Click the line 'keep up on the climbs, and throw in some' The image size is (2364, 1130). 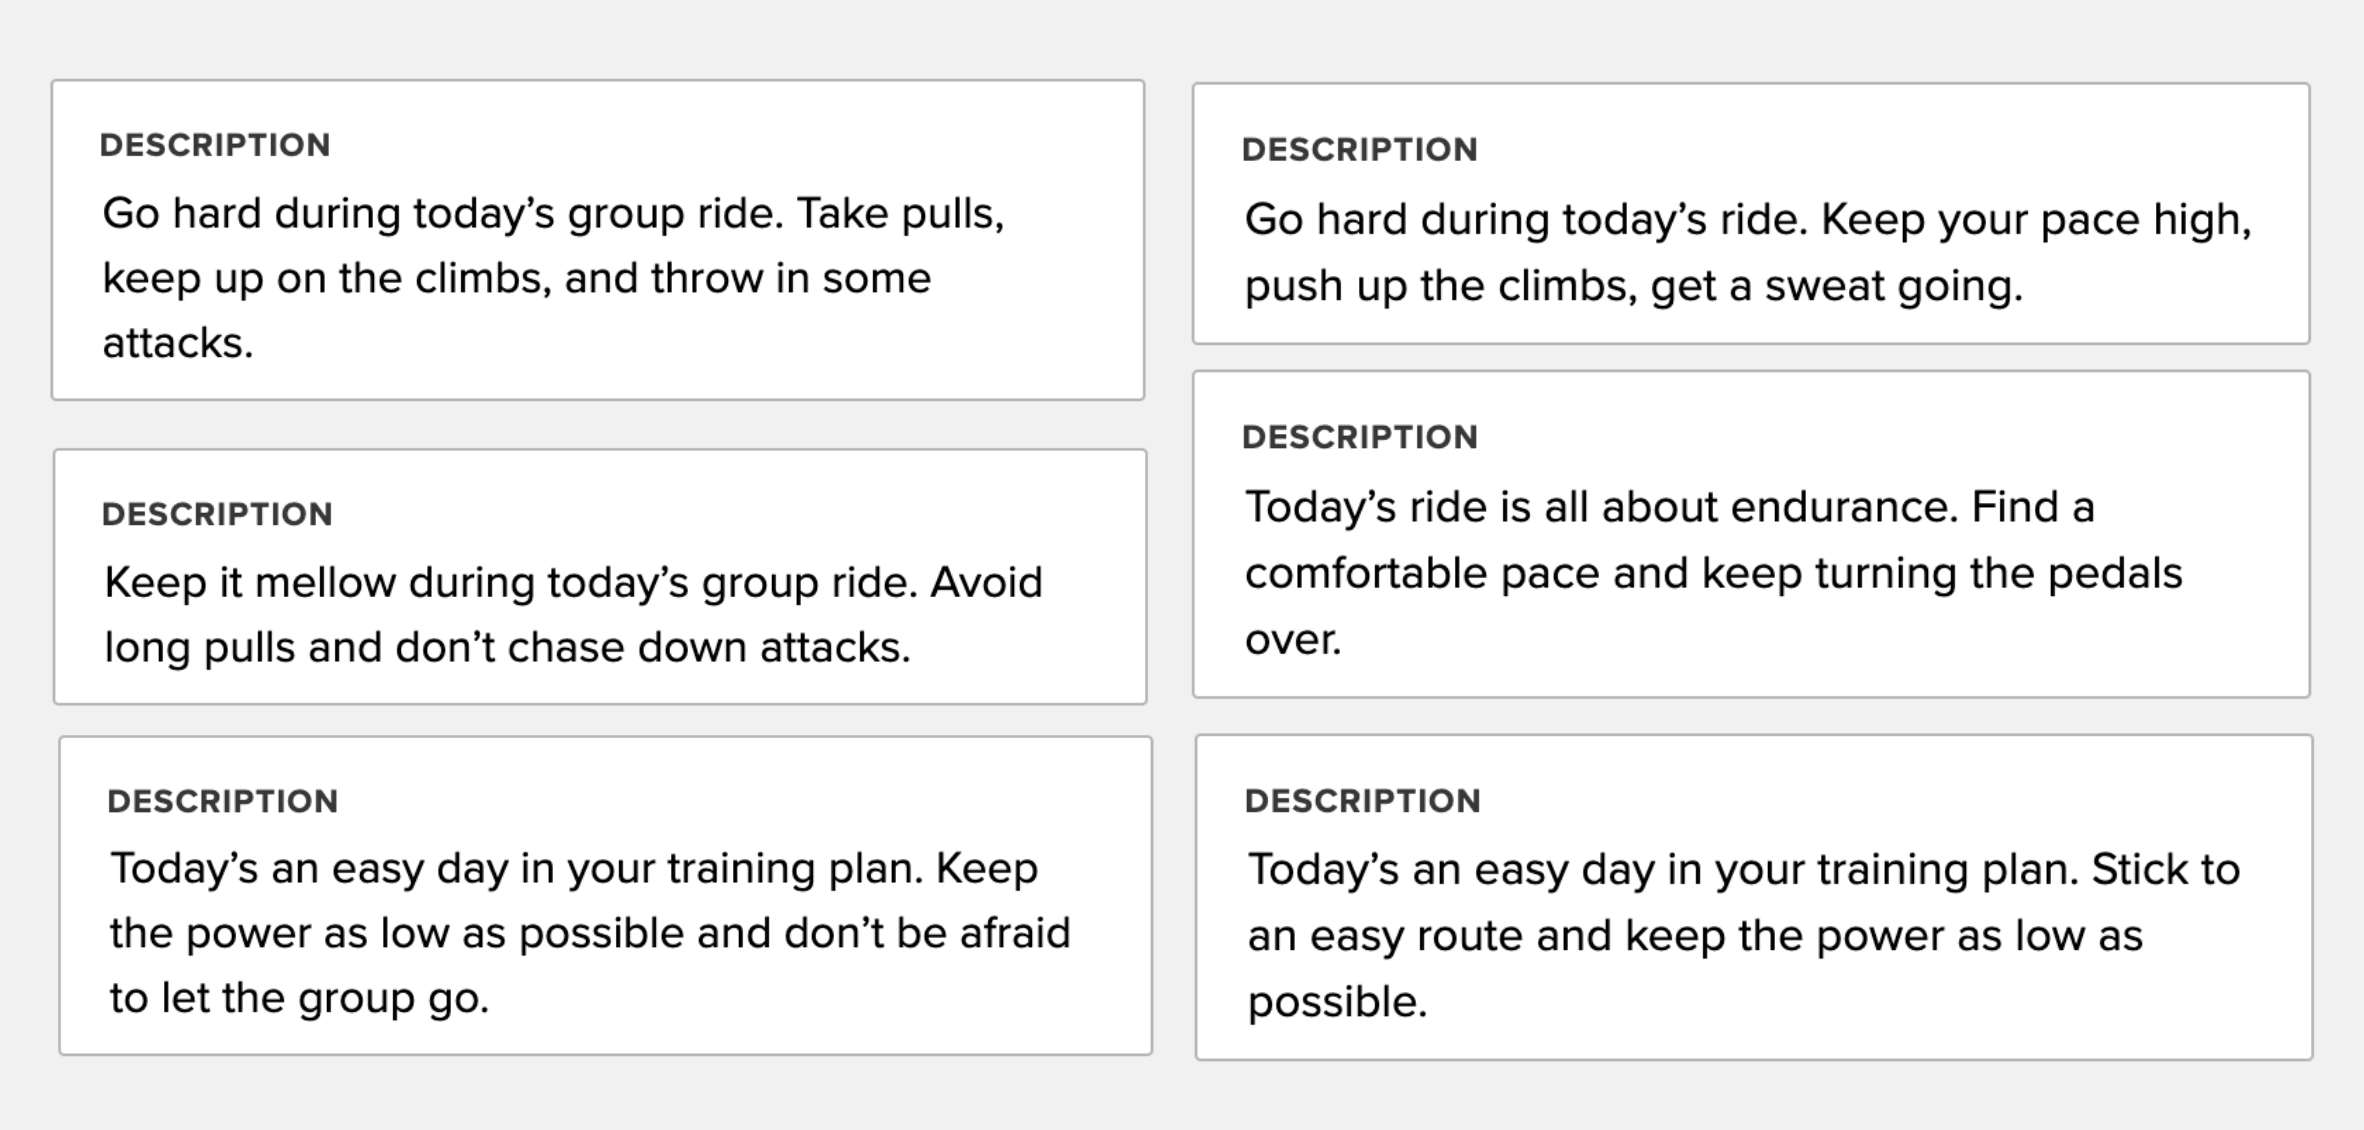tap(516, 278)
